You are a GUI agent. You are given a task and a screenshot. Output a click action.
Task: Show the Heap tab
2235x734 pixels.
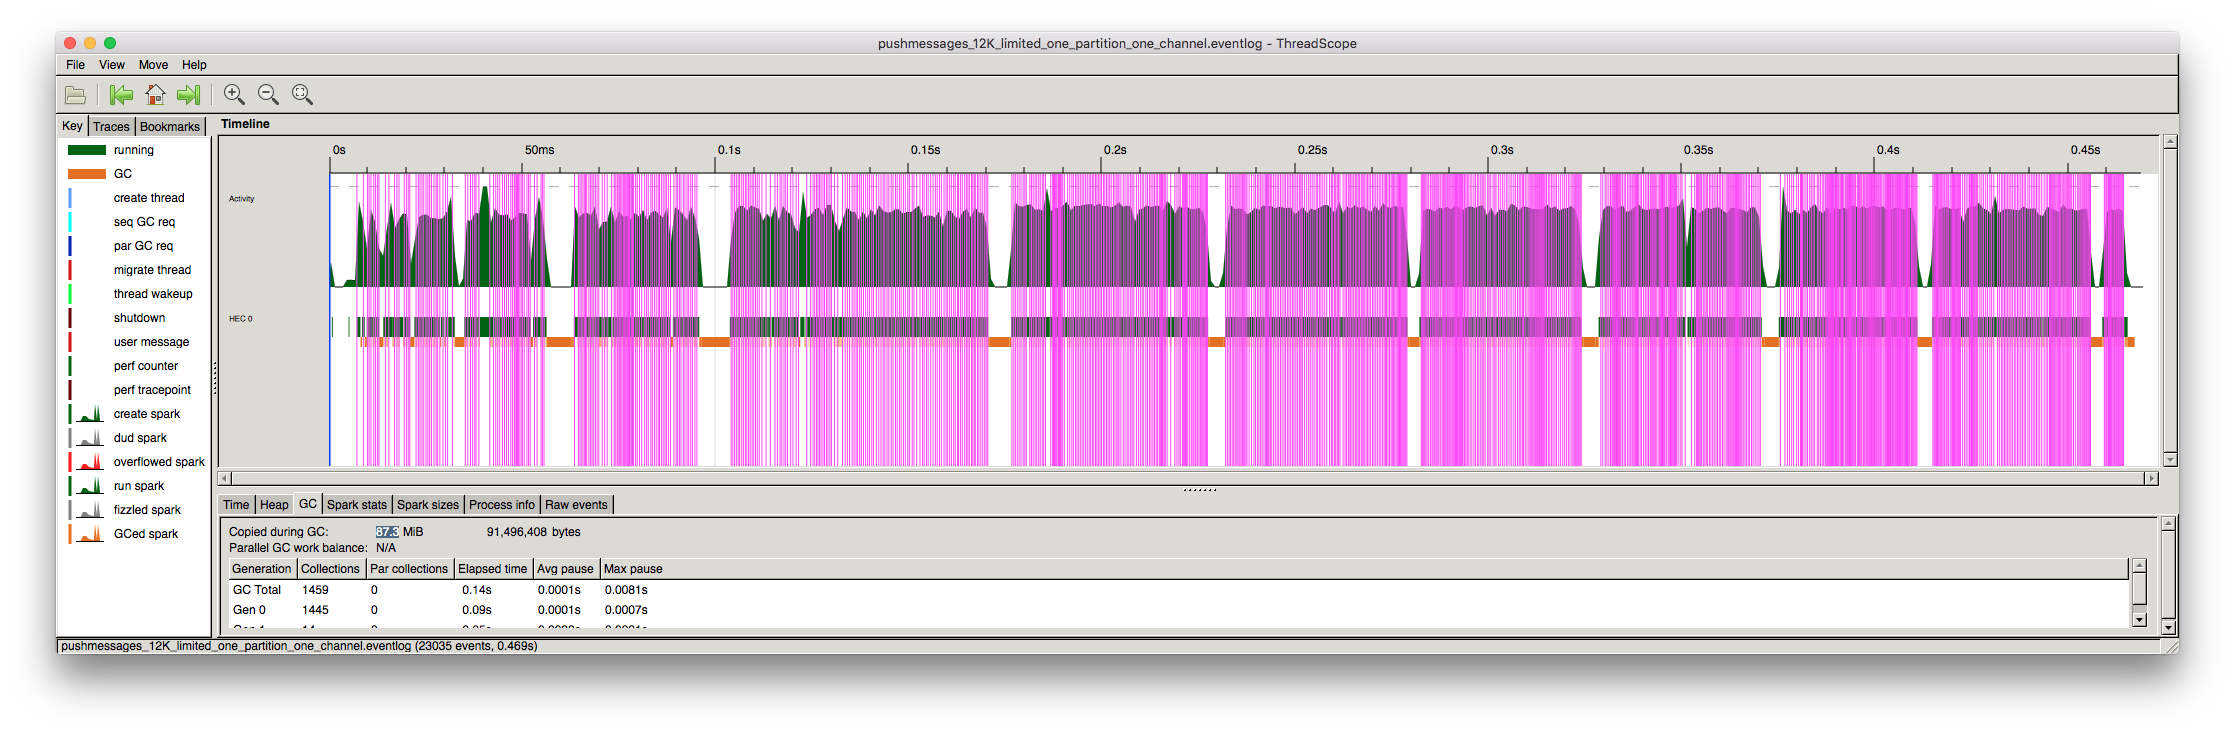pyautogui.click(x=274, y=505)
